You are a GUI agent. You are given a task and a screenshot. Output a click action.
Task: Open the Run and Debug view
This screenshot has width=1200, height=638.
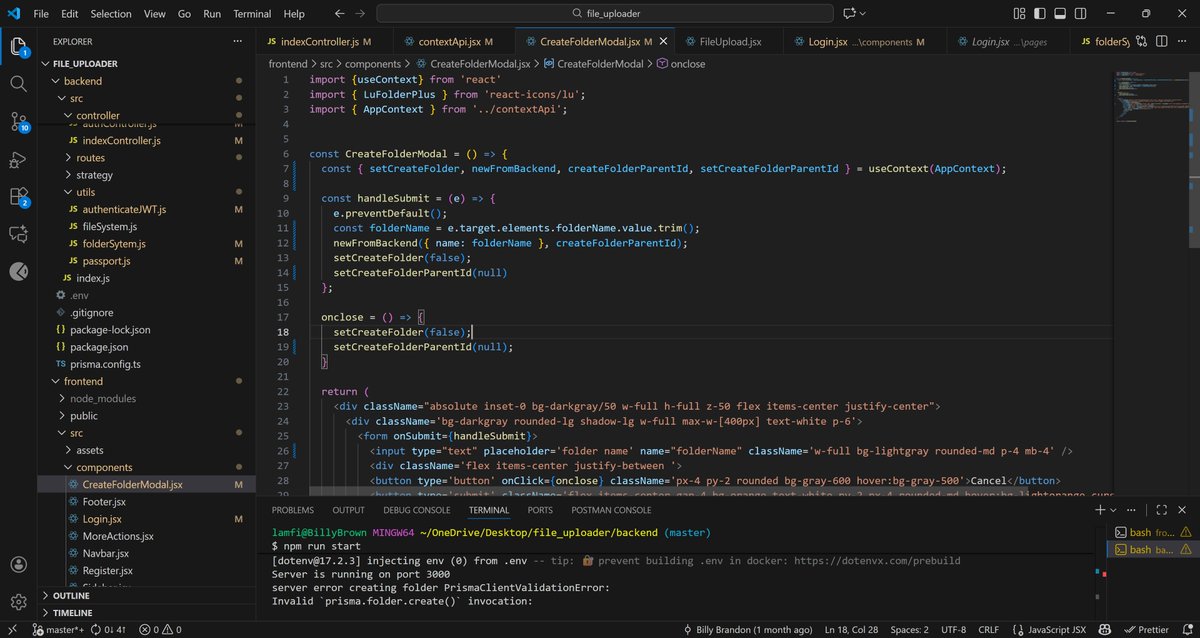tap(18, 159)
